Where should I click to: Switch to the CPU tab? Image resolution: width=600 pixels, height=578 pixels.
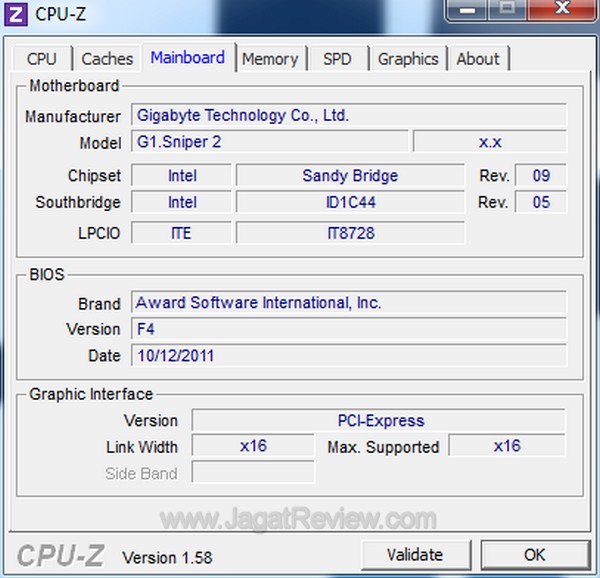[42, 59]
